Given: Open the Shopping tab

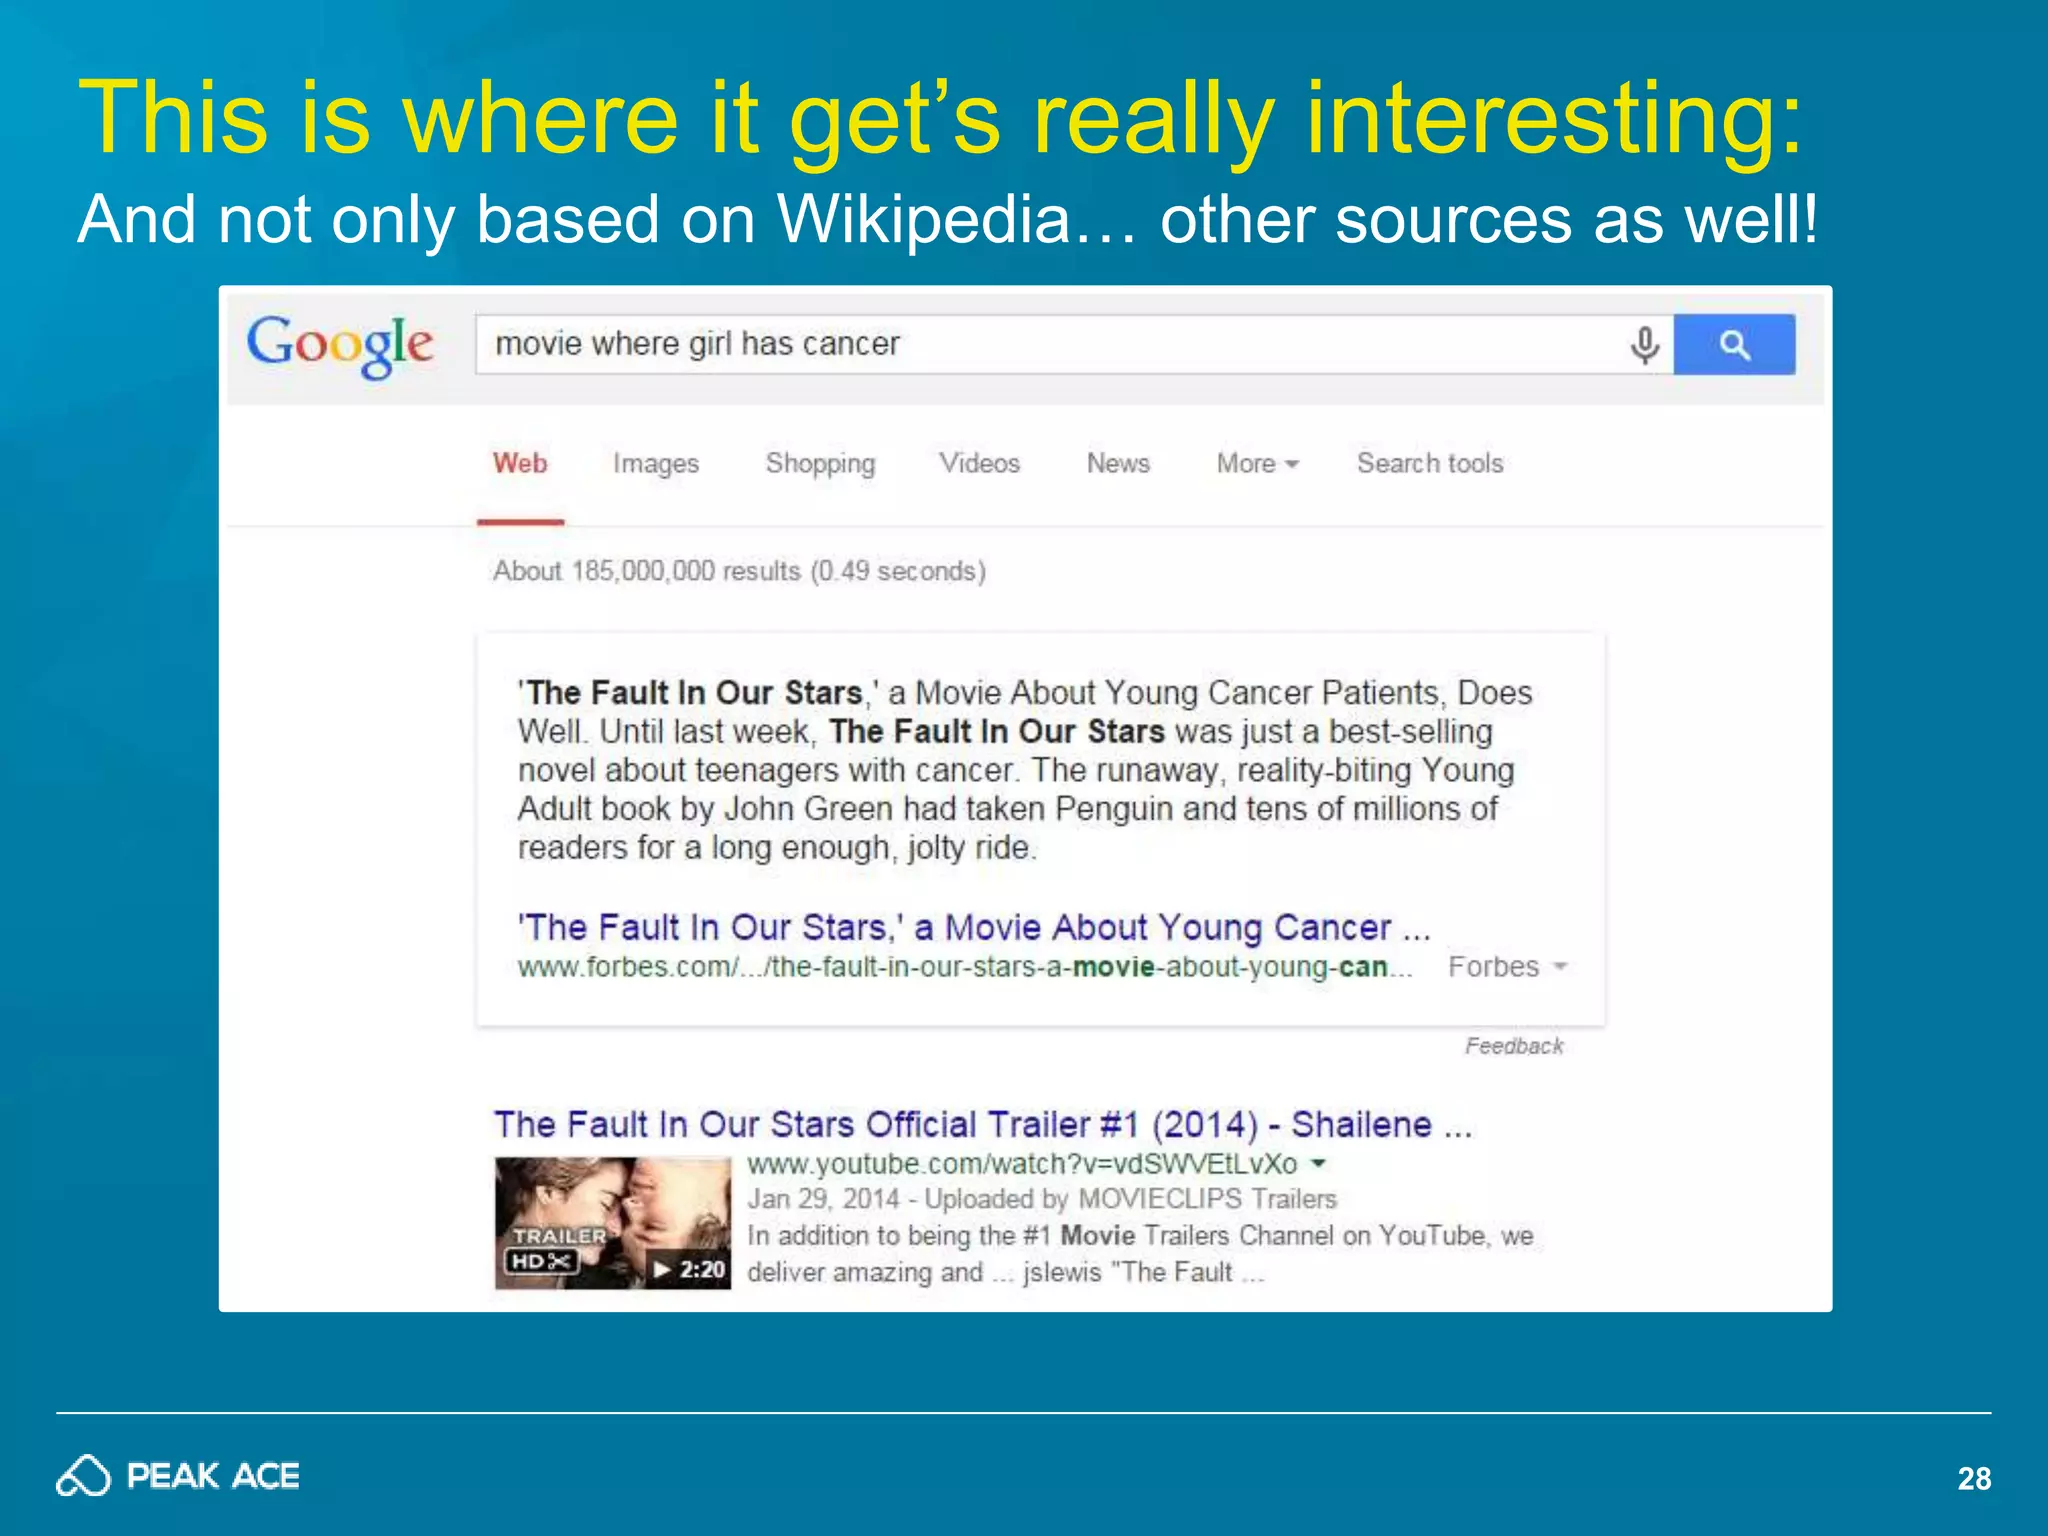Looking at the screenshot, I should pyautogui.click(x=820, y=464).
